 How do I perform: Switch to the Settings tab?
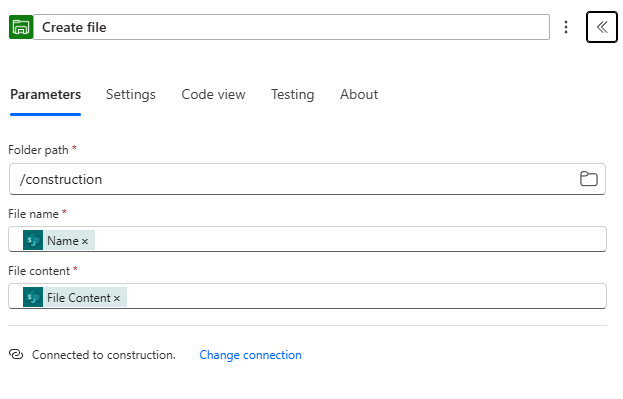(x=131, y=95)
